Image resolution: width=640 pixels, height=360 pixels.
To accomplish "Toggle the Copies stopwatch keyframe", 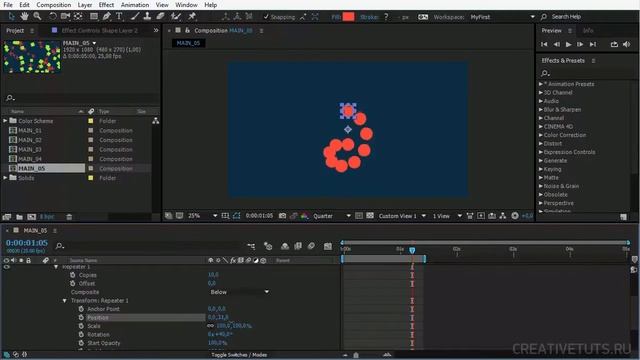I will coord(72,275).
